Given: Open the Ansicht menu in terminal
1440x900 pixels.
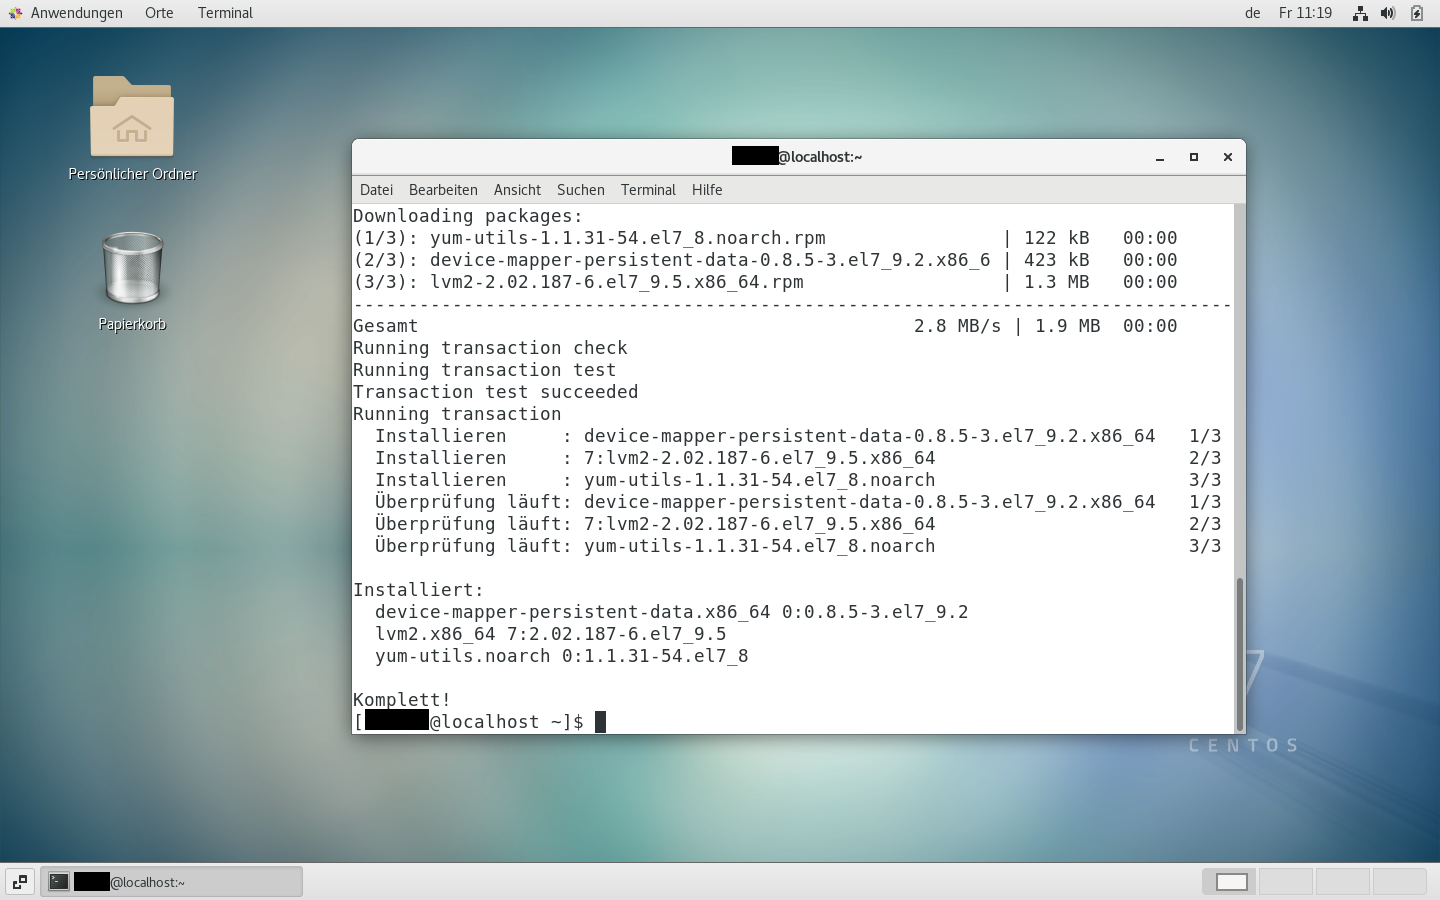Looking at the screenshot, I should tap(517, 190).
